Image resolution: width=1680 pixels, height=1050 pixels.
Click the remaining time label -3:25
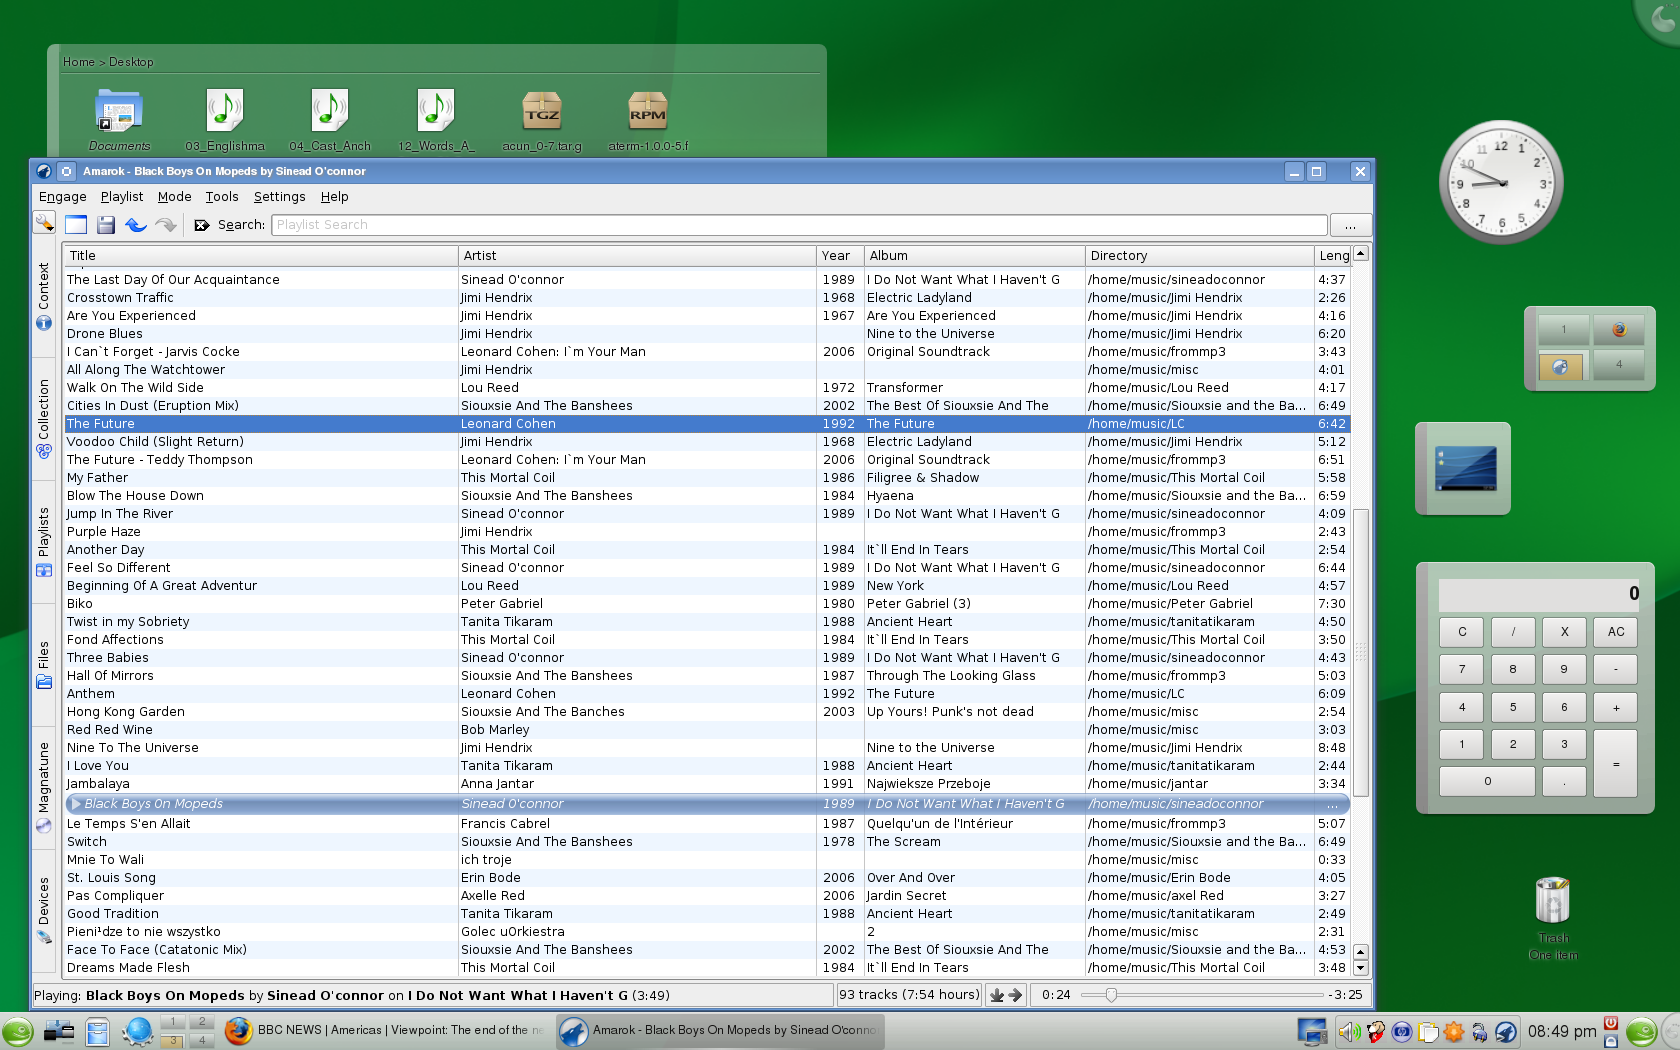1345,995
